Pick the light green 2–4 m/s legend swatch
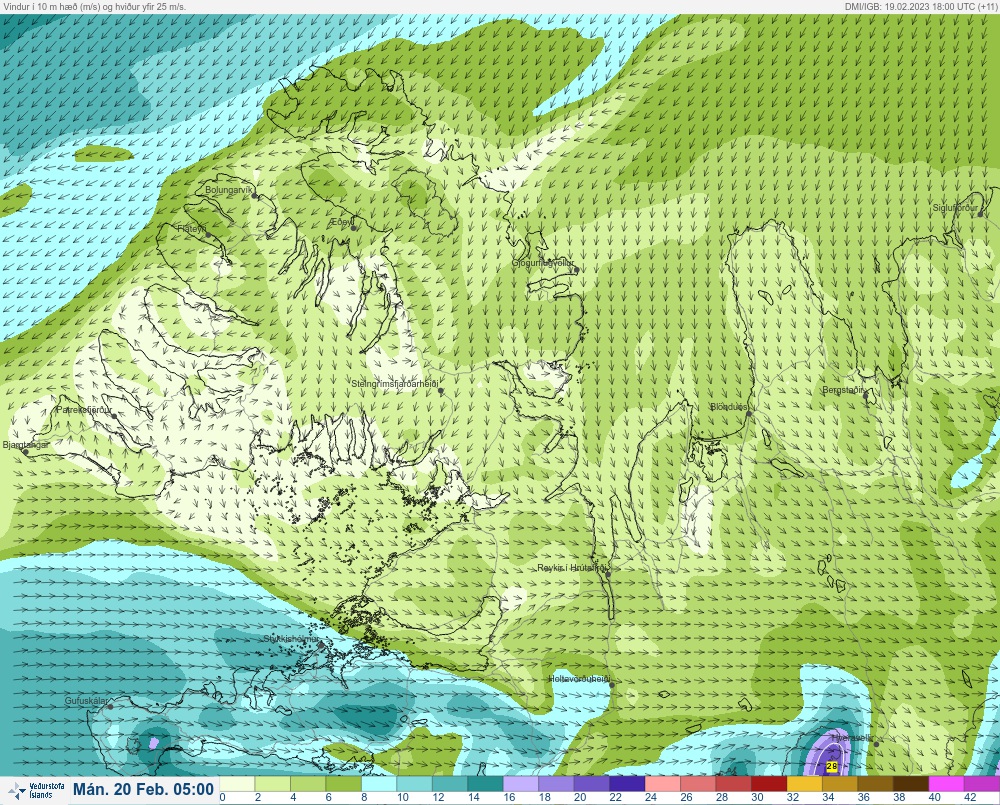 pyautogui.click(x=273, y=783)
